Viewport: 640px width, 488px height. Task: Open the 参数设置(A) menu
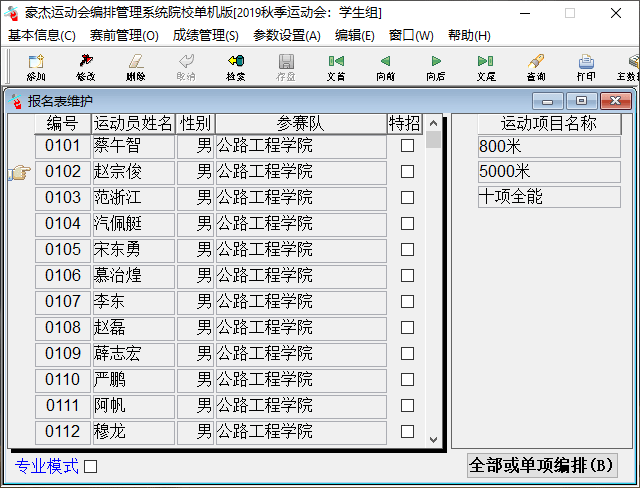tap(287, 35)
